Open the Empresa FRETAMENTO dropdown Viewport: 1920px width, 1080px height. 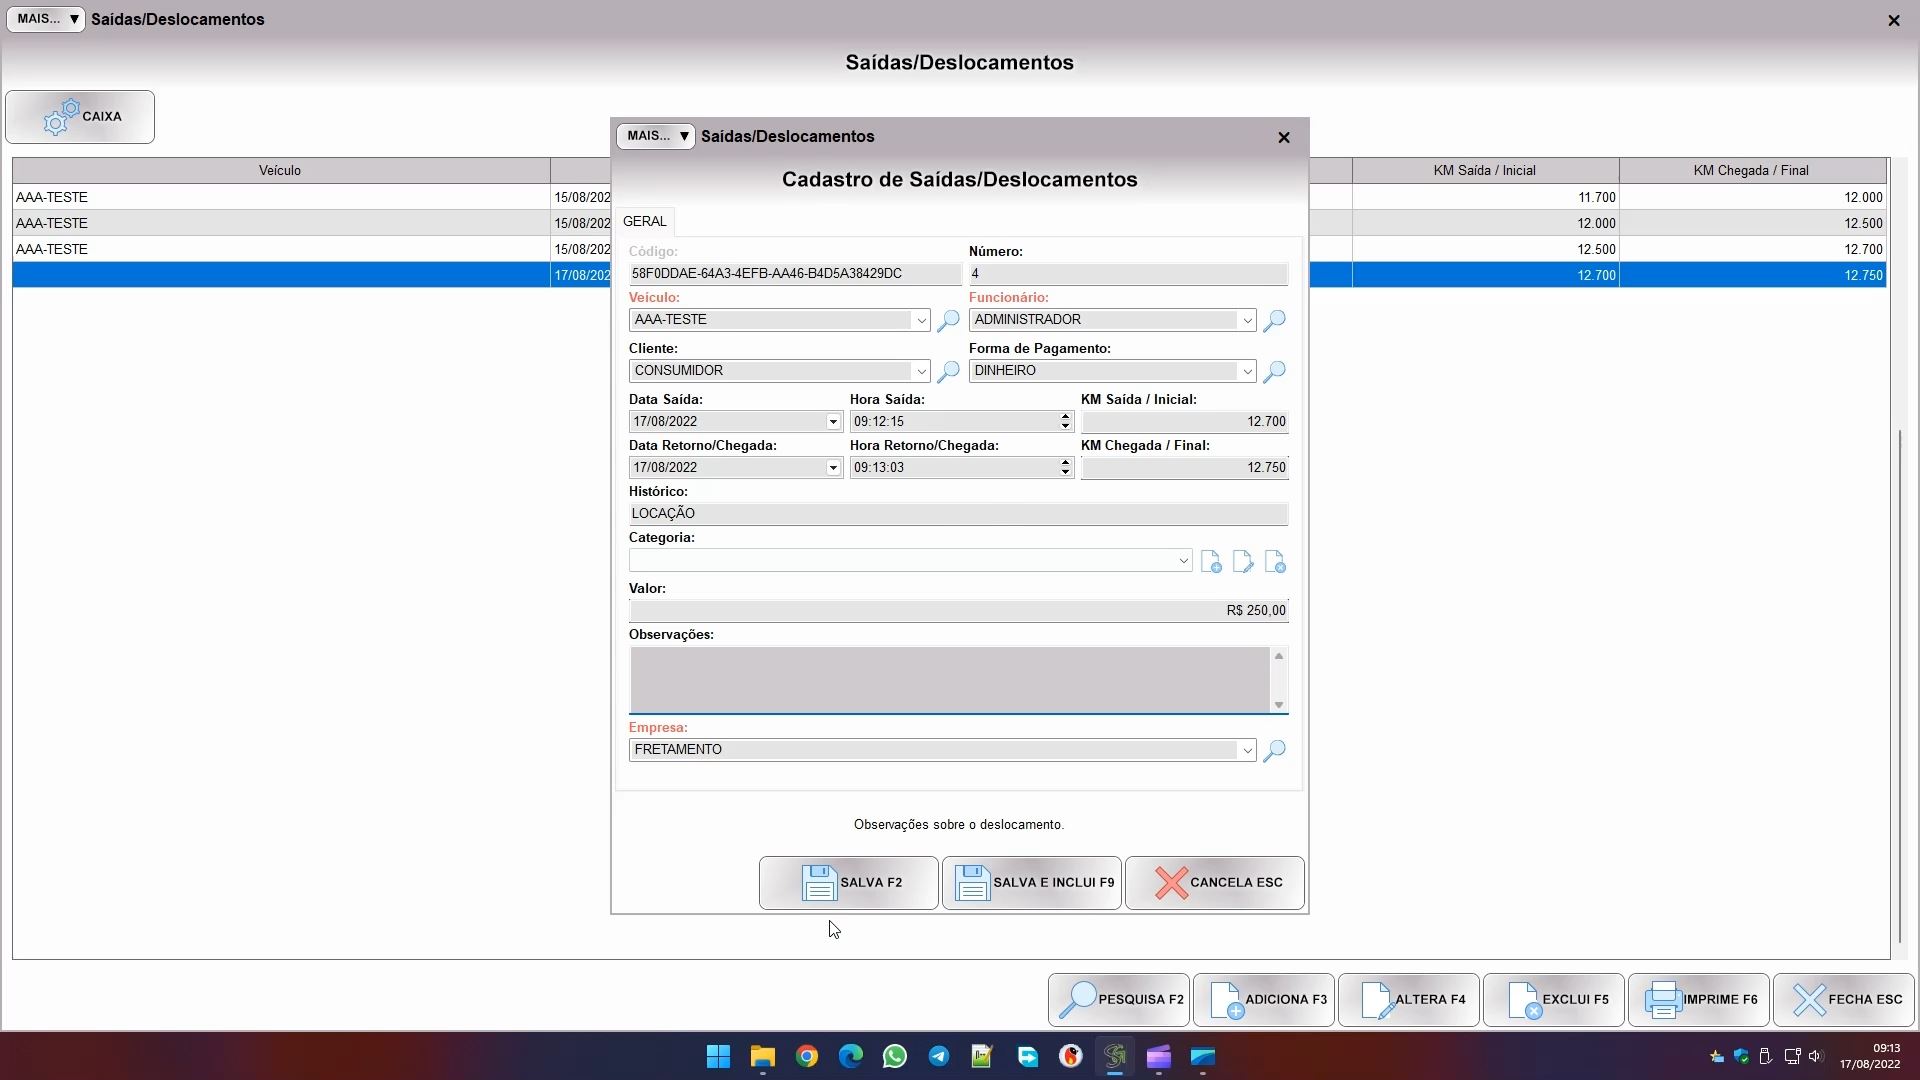pos(1247,750)
